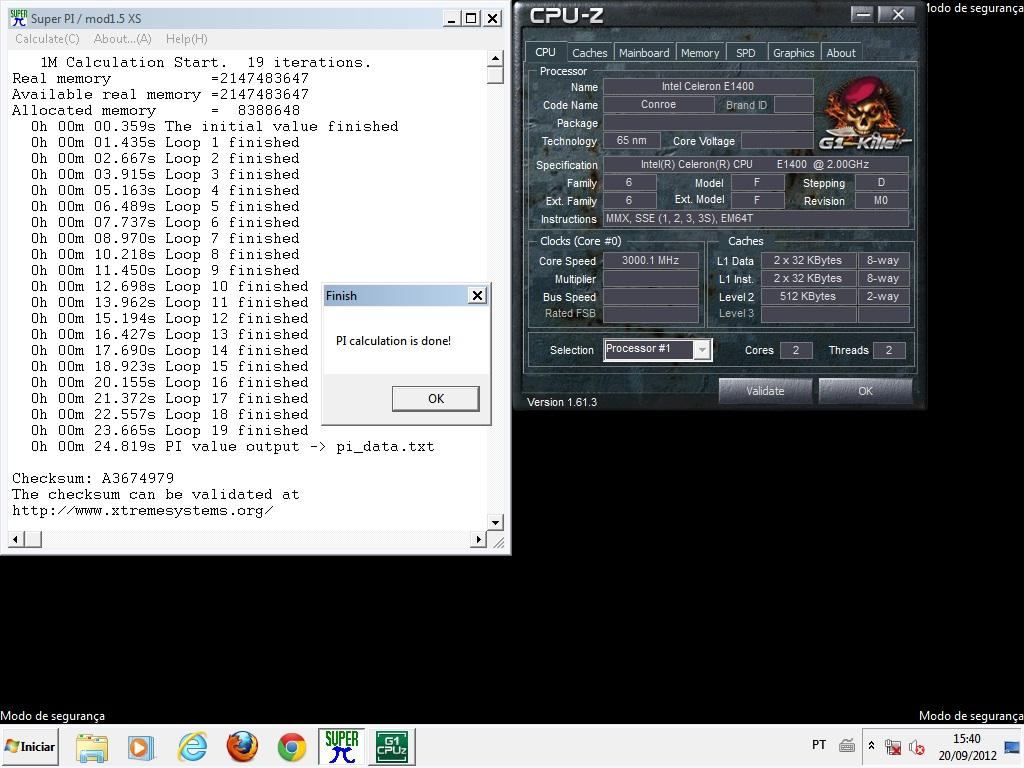Image resolution: width=1024 pixels, height=768 pixels.
Task: Close the Finish dialog with its X
Action: 477,296
